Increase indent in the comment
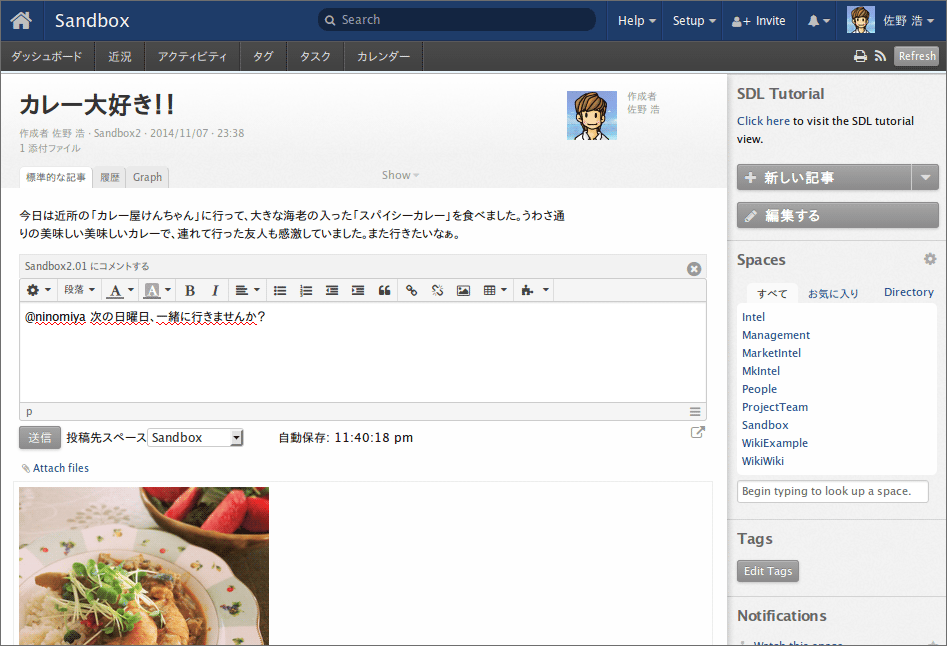947x646 pixels. (358, 290)
